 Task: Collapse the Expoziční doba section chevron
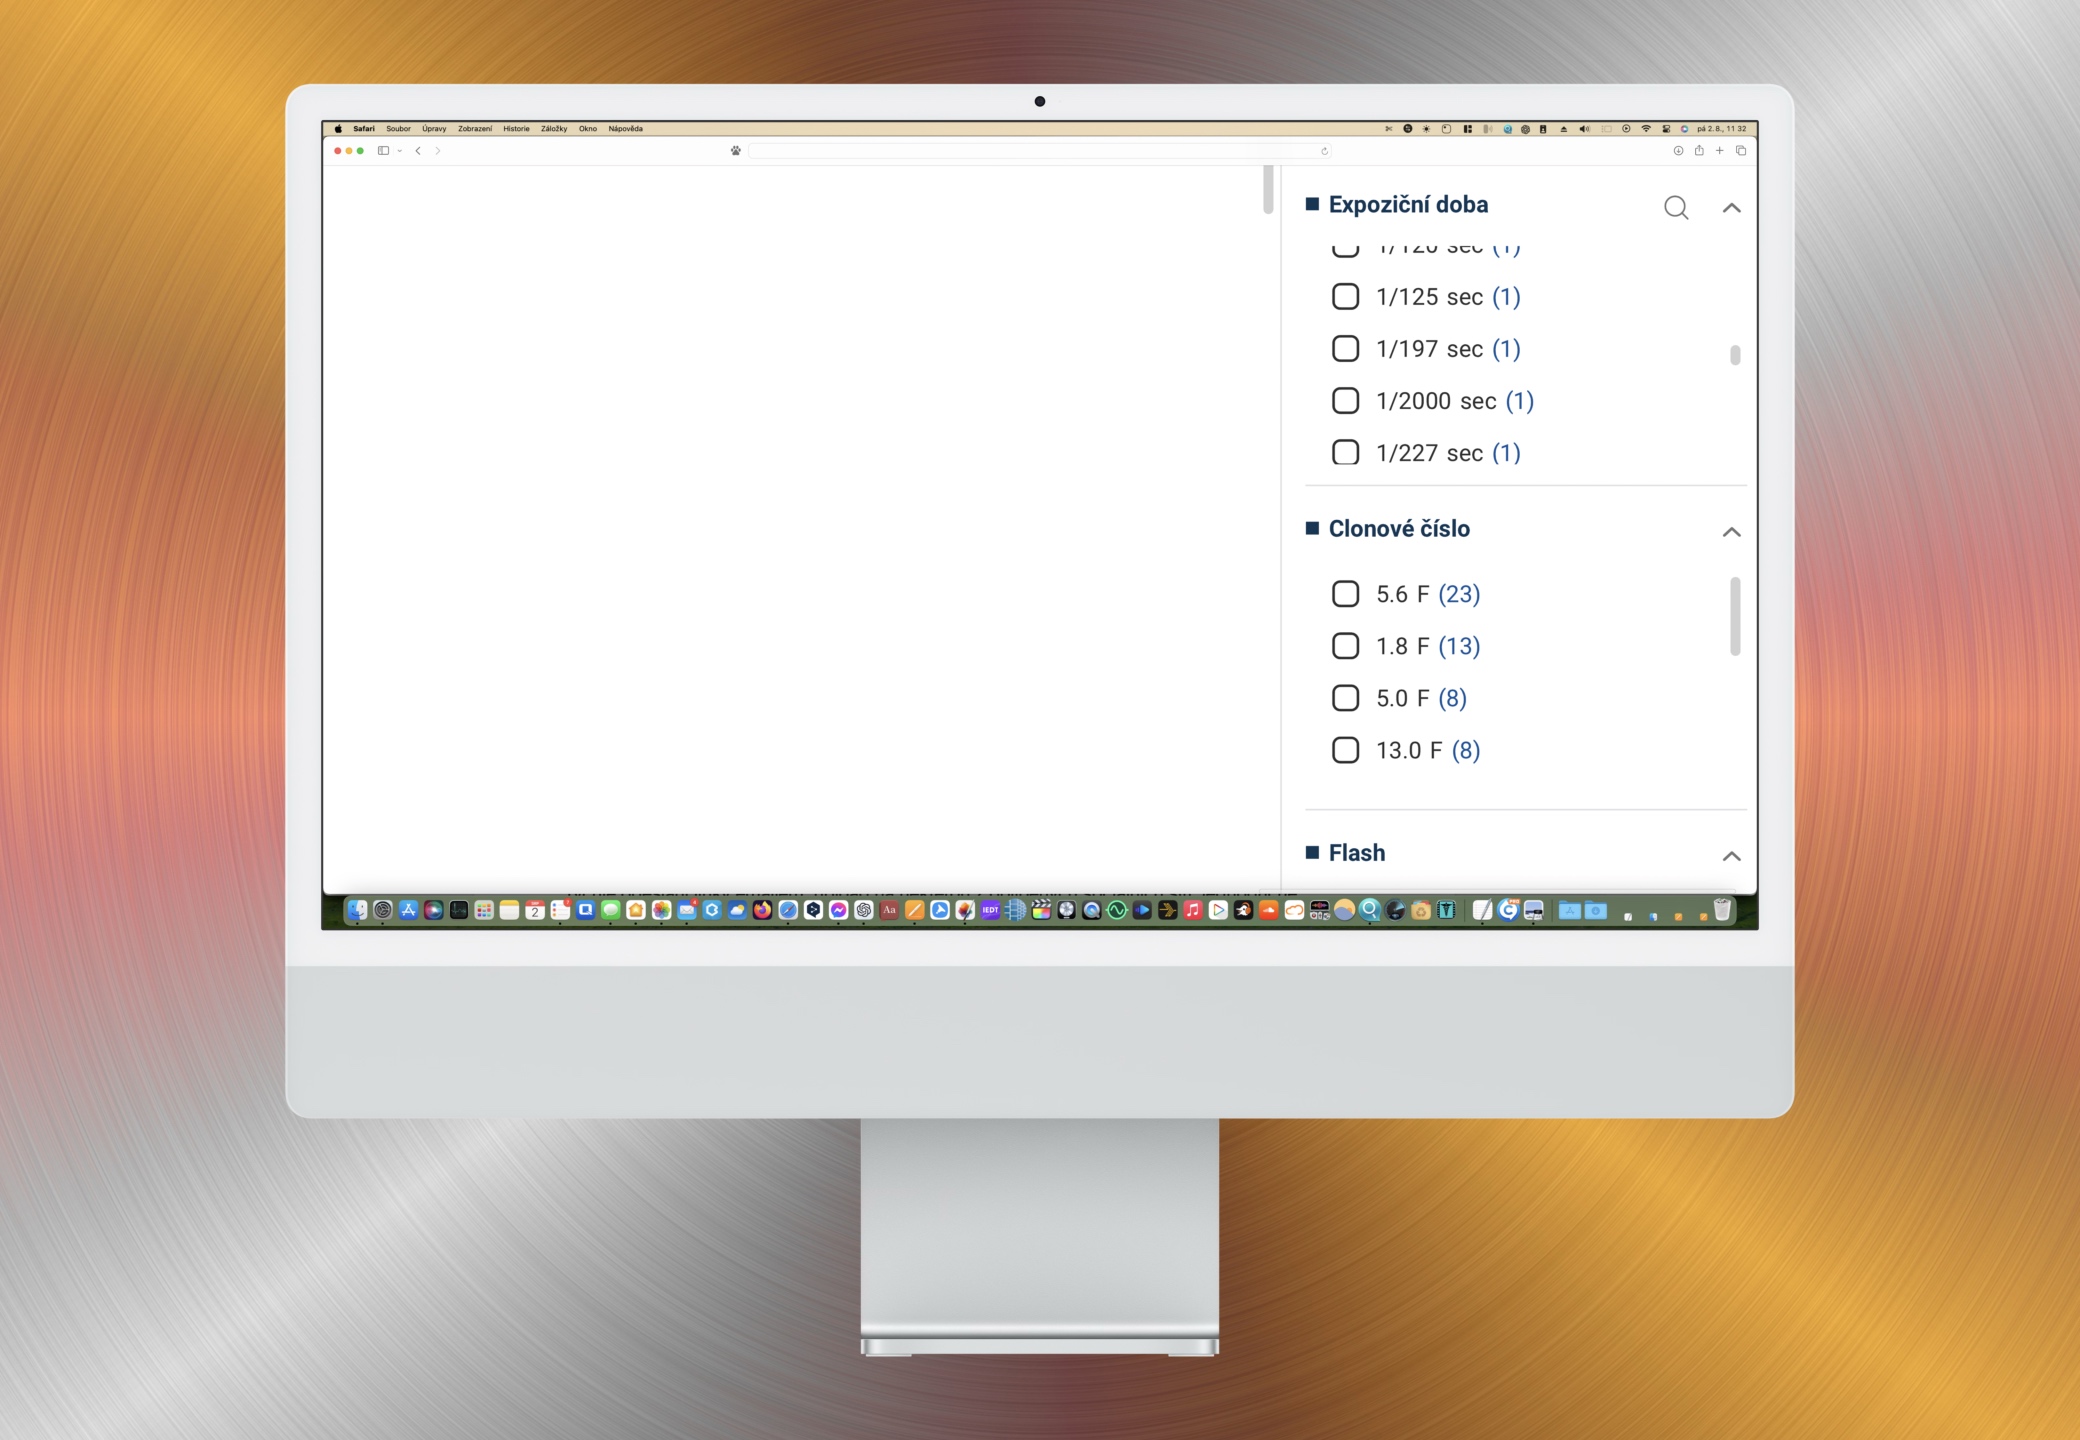tap(1731, 208)
